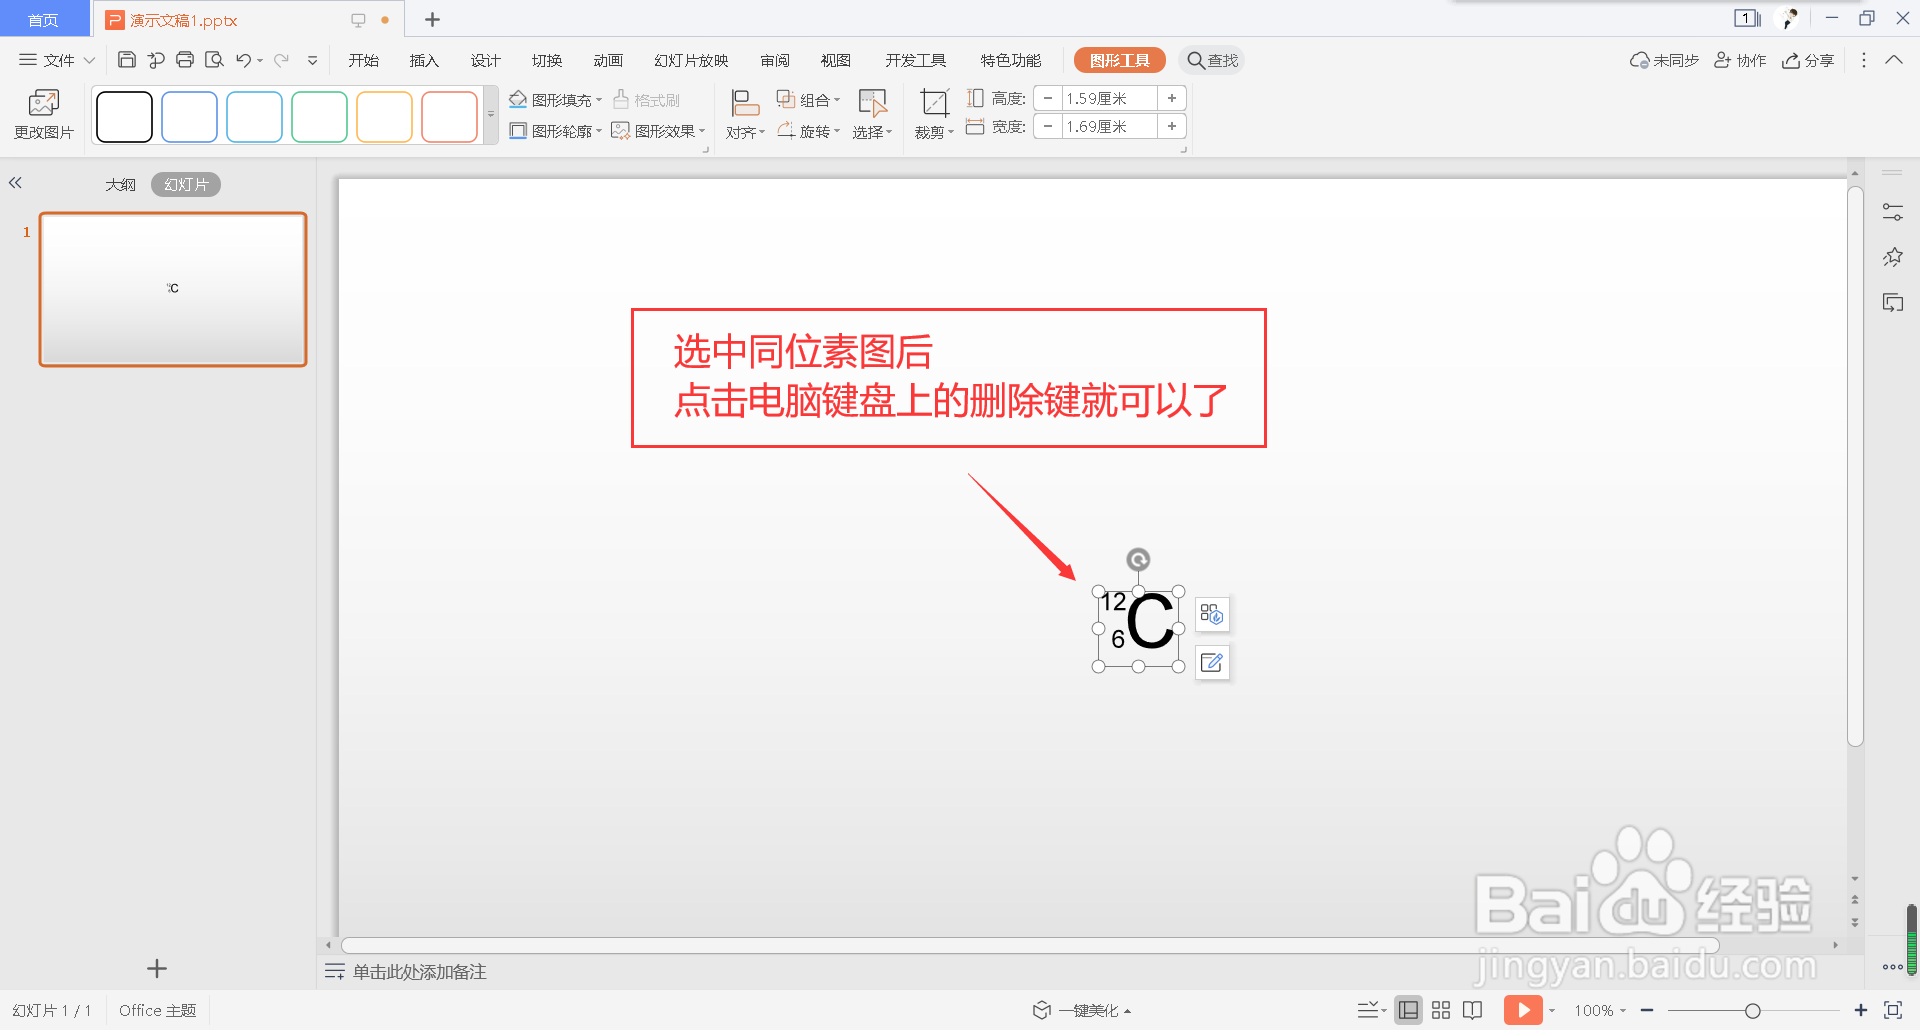1920x1030 pixels.
Task: Click the Save icon in quick toolbar
Action: 127,60
